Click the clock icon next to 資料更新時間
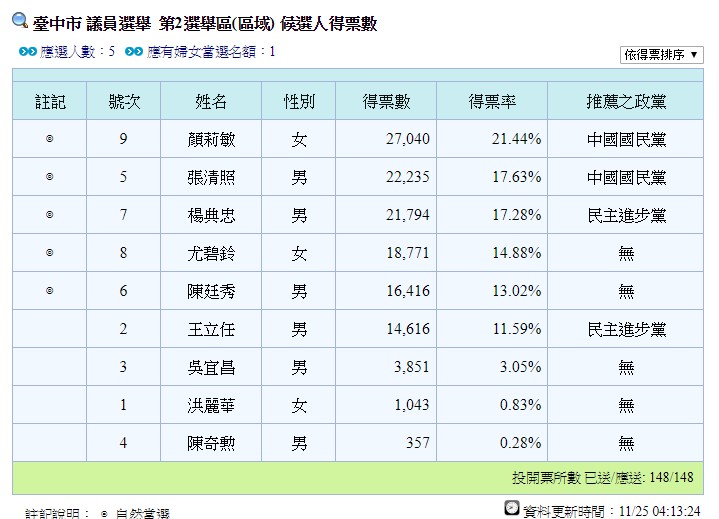This screenshot has height=519, width=719. coord(511,508)
